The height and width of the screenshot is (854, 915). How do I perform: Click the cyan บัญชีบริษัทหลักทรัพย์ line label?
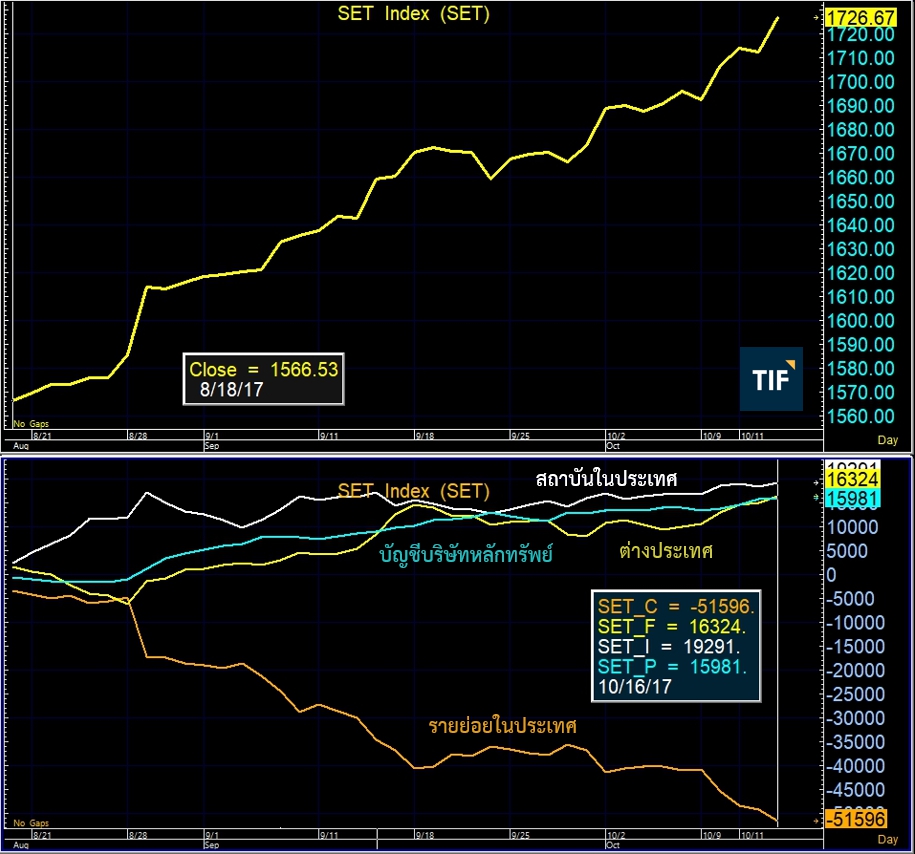[466, 553]
